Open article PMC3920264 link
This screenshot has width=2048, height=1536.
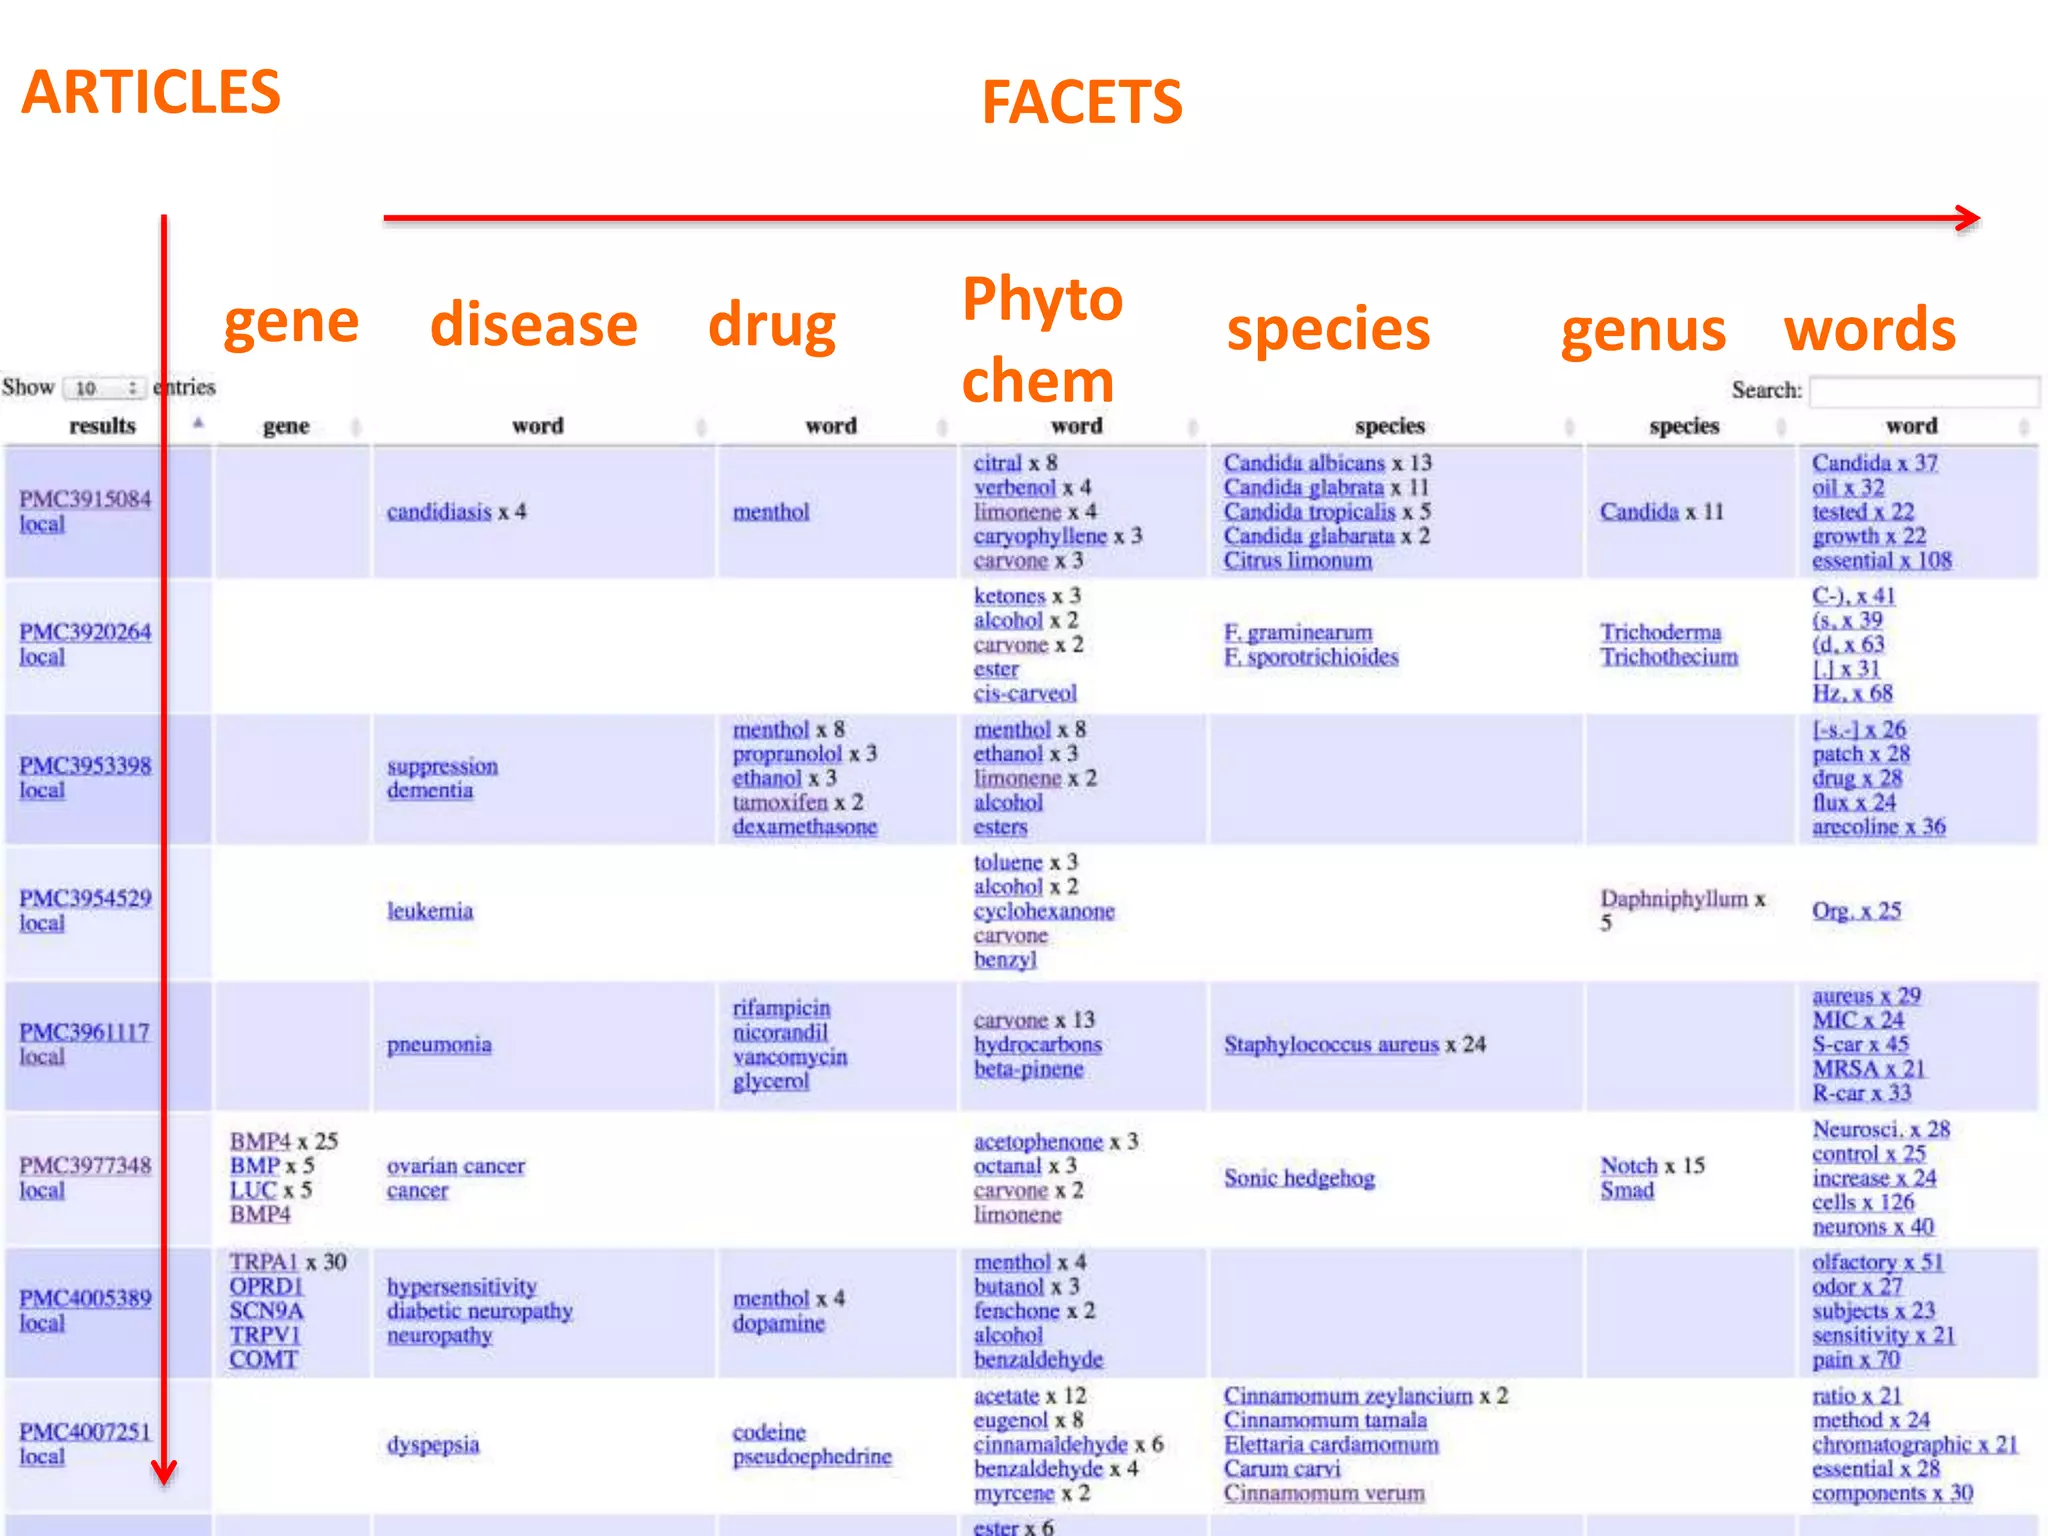click(85, 632)
